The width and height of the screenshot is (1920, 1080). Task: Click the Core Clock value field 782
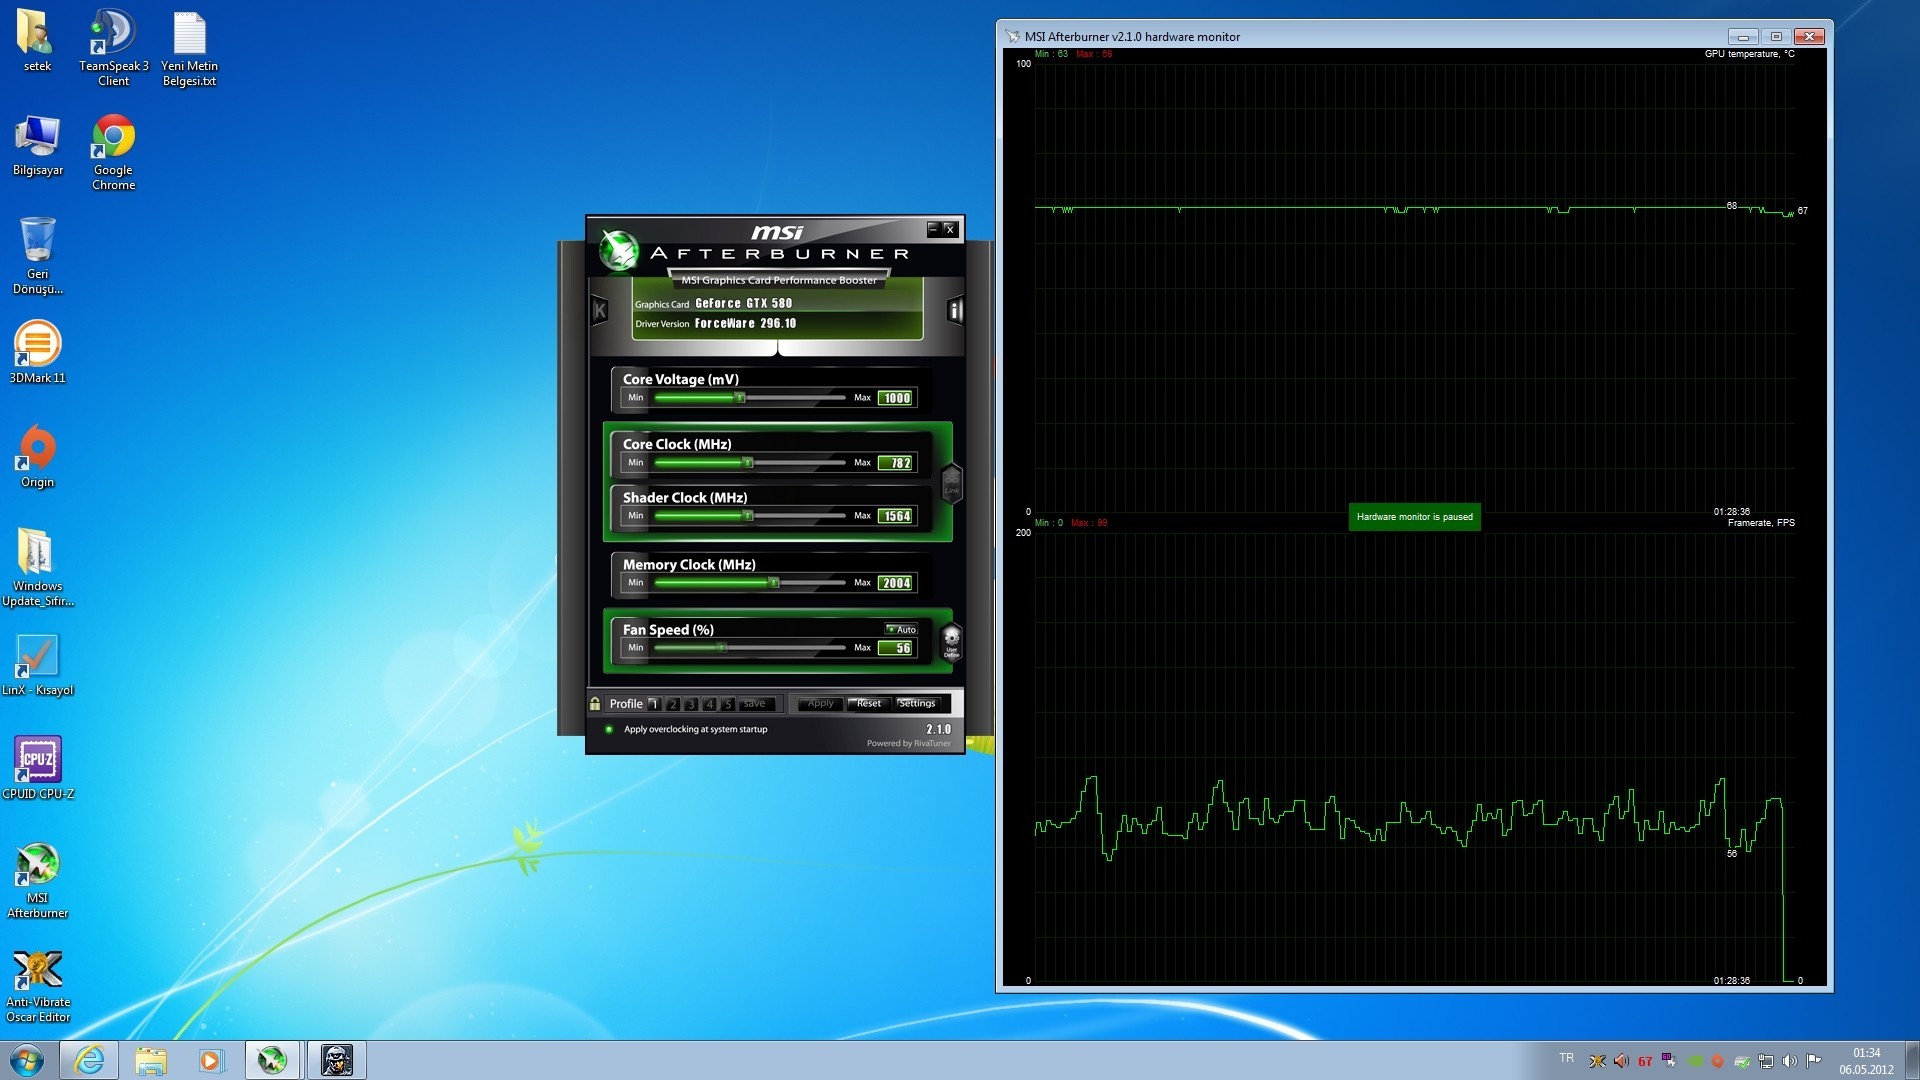tap(895, 463)
